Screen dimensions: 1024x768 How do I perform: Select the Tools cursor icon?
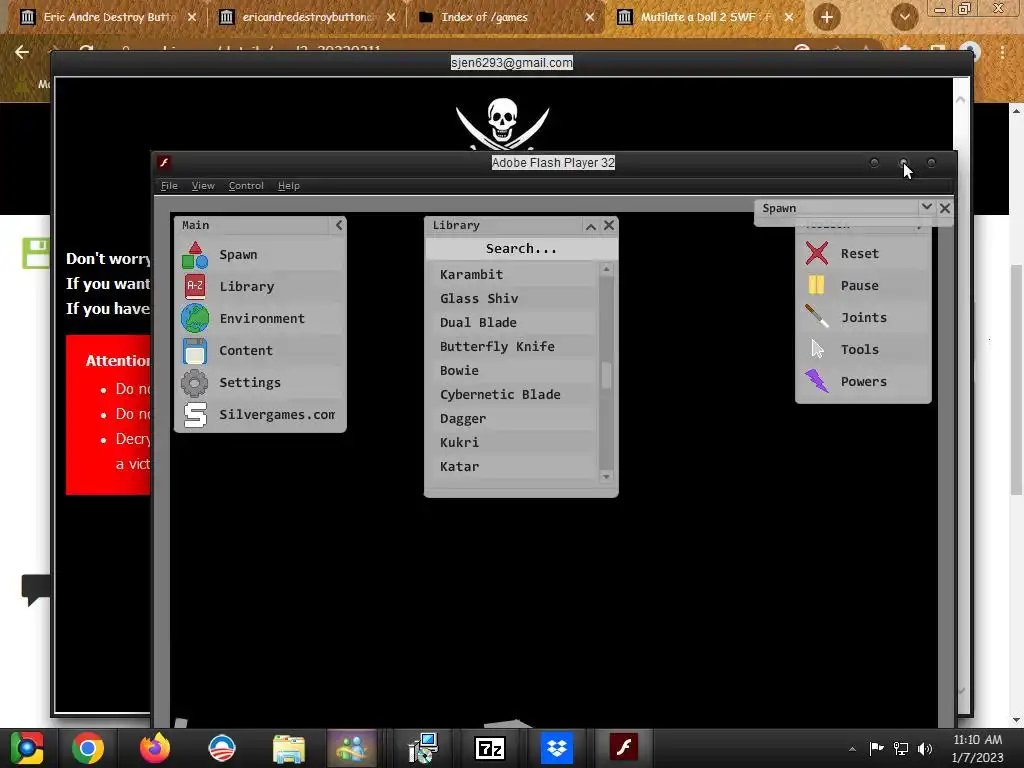(817, 349)
